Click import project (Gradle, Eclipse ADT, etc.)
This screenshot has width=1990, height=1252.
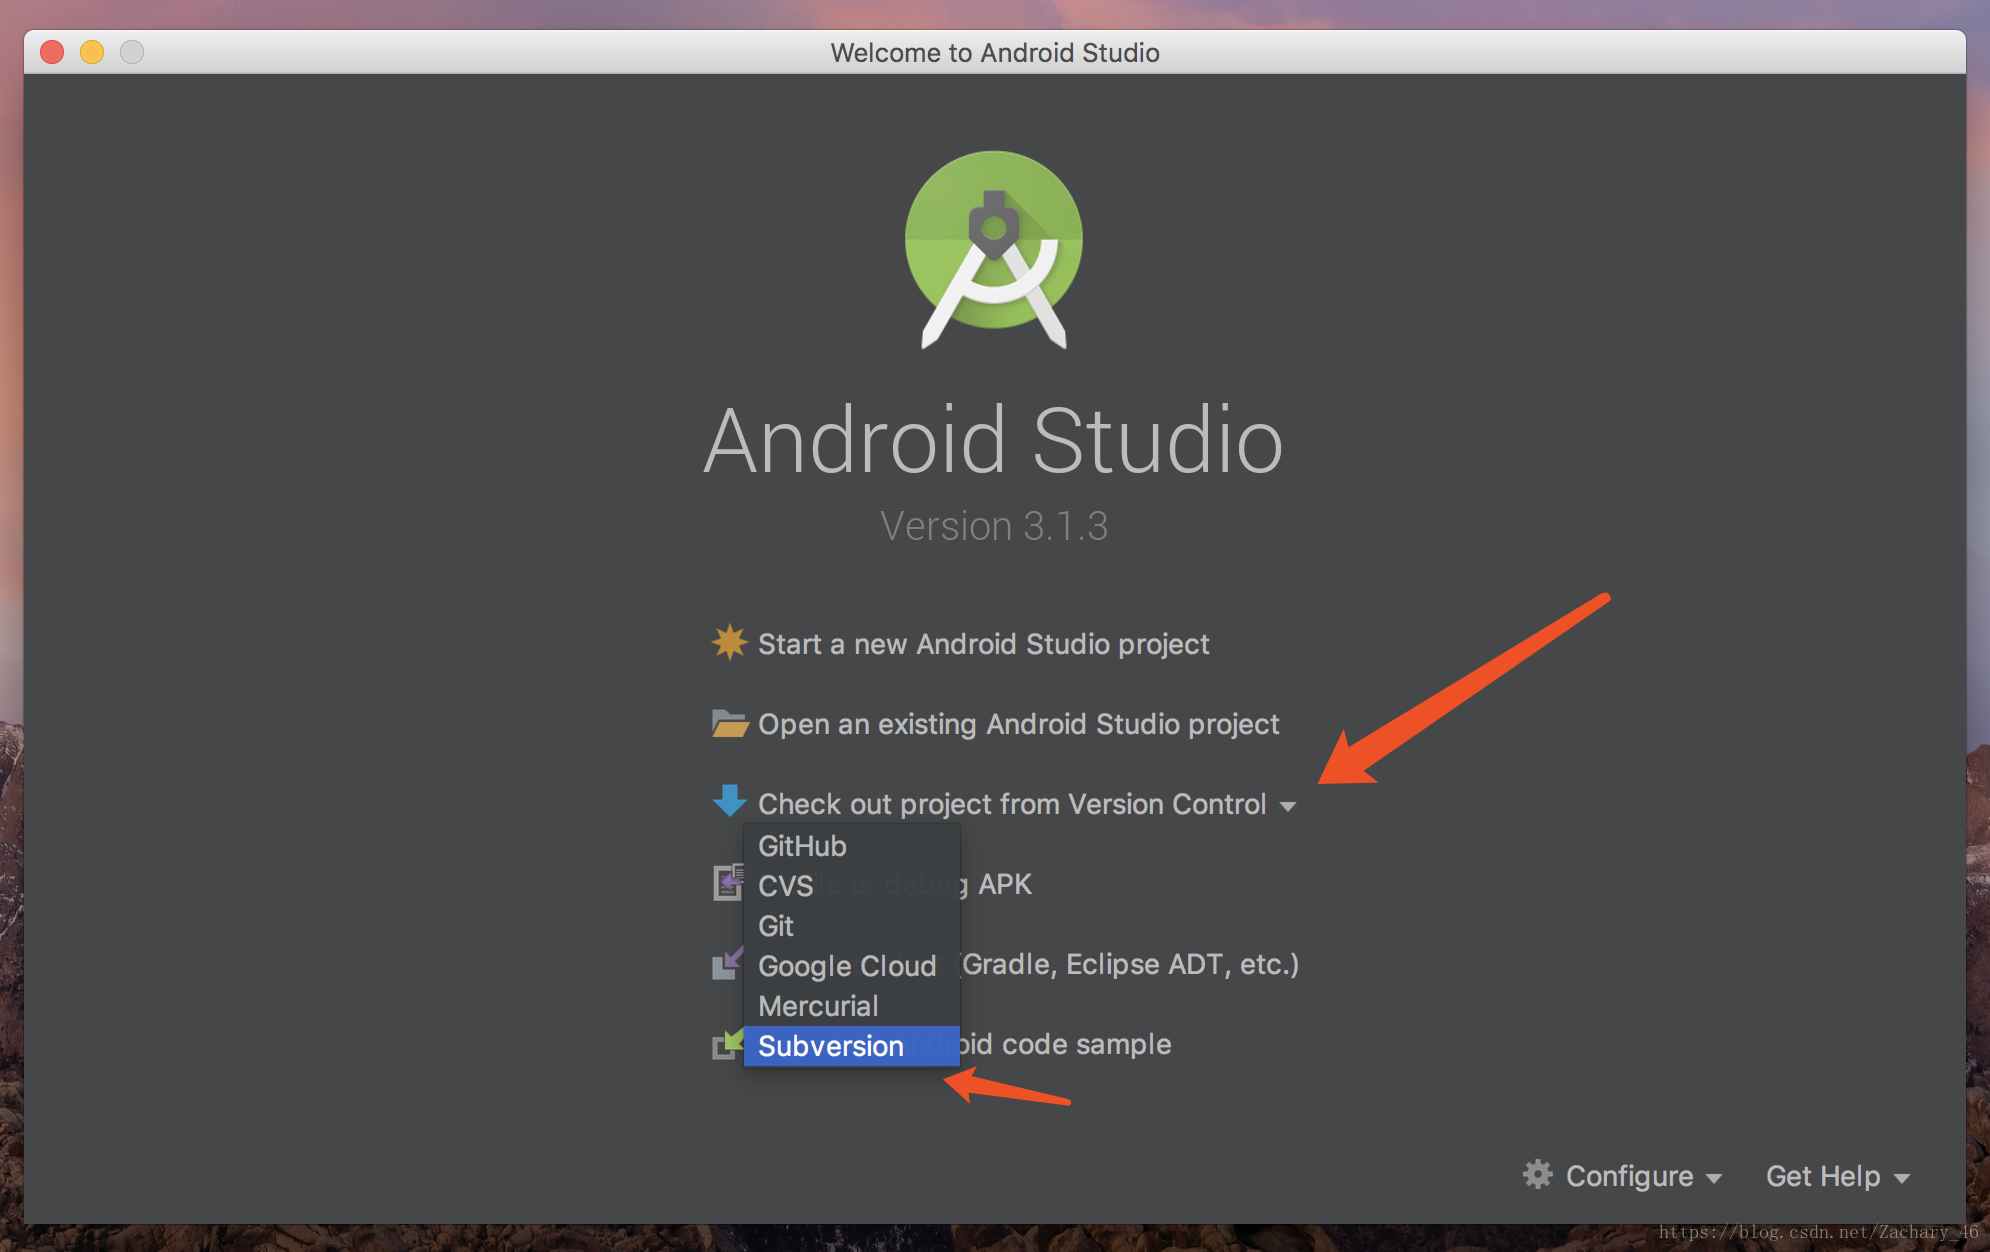click(x=1130, y=964)
